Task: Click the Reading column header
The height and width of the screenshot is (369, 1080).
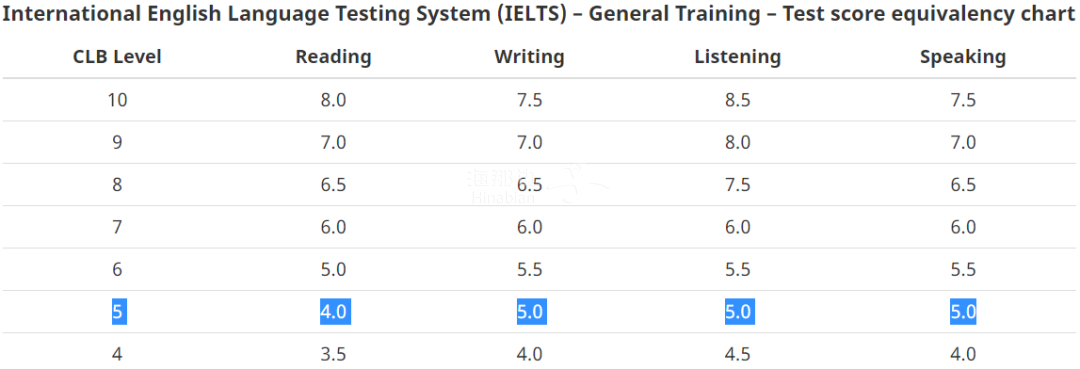Action: point(333,57)
